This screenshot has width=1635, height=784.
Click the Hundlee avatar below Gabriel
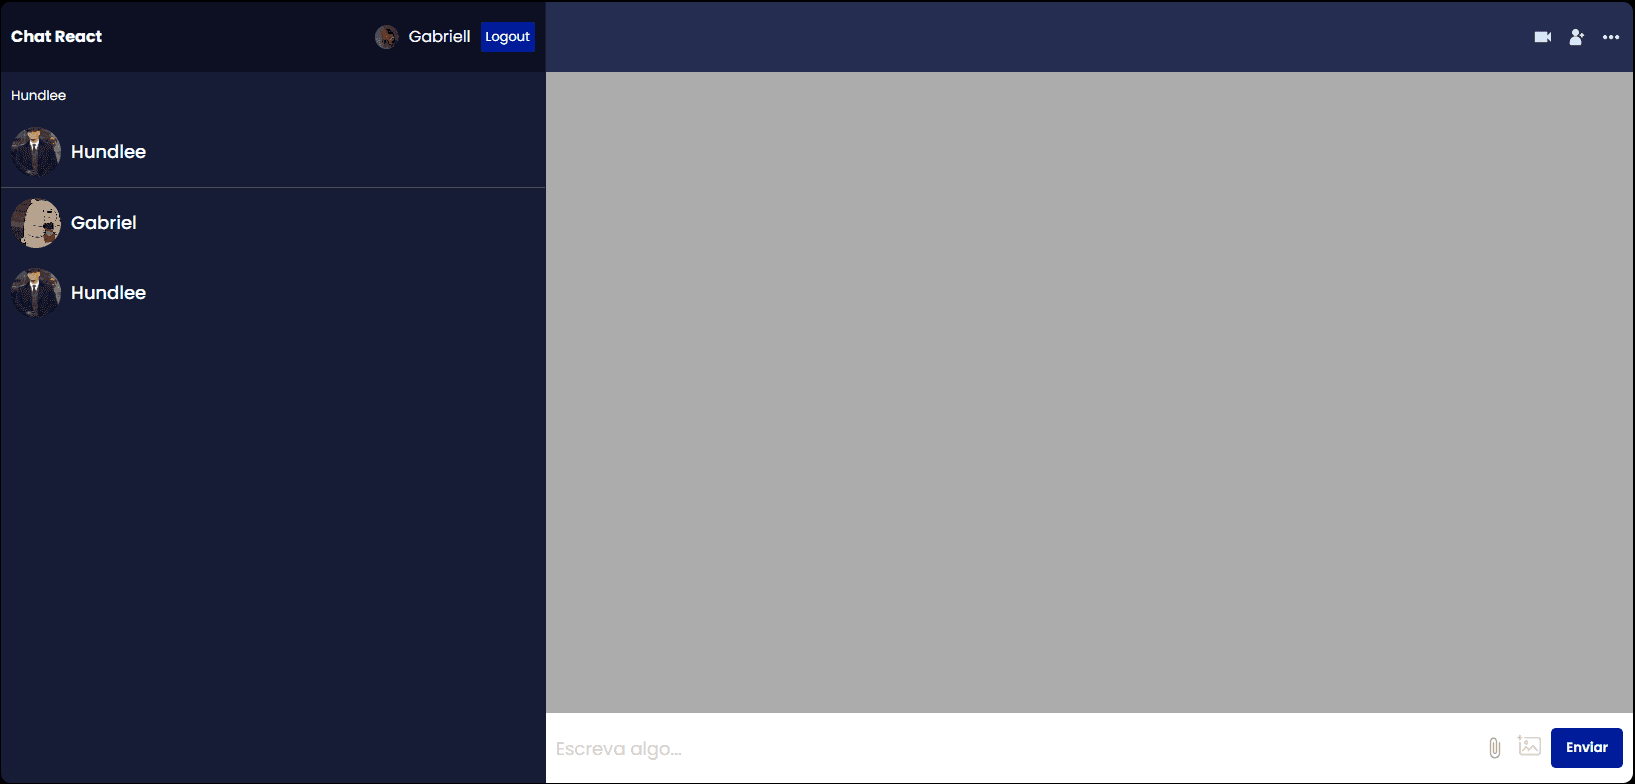coord(36,293)
